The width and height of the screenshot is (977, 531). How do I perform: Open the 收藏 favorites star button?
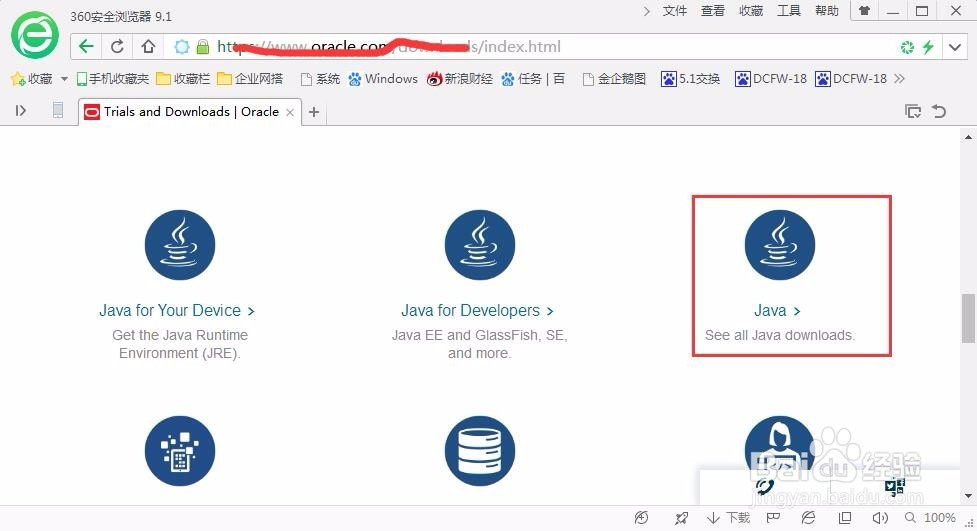pyautogui.click(x=31, y=79)
